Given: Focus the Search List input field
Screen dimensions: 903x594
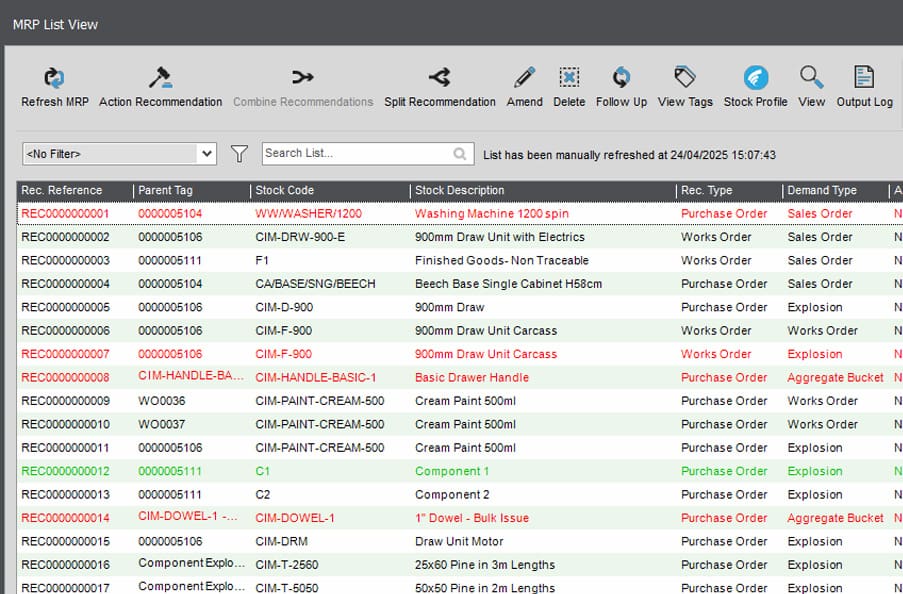Looking at the screenshot, I should 367,154.
